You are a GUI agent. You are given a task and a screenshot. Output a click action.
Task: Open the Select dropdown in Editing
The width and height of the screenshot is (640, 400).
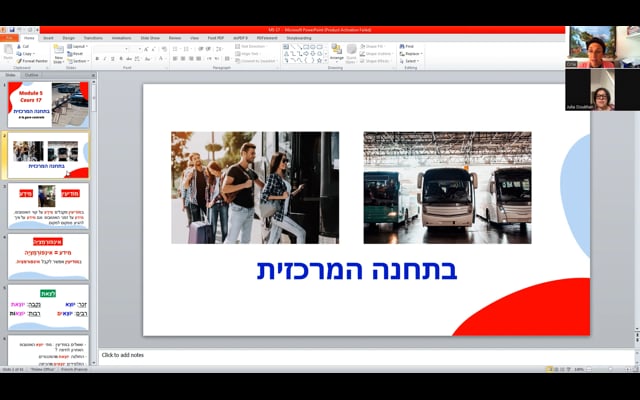(409, 61)
